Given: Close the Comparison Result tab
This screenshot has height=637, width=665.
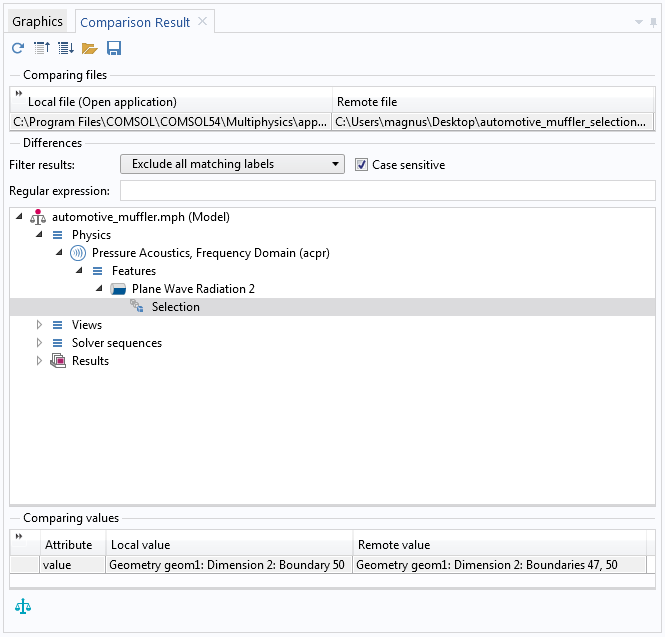Looking at the screenshot, I should point(203,21).
